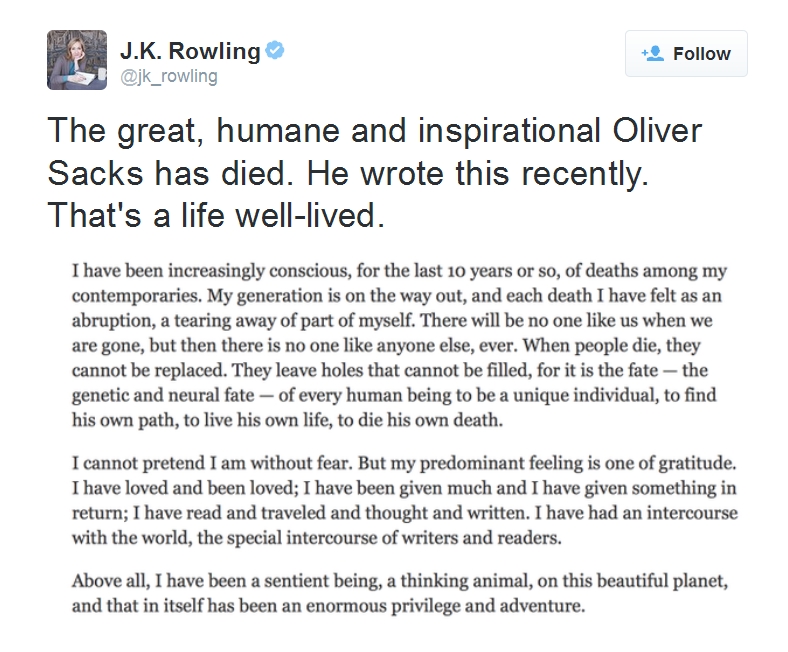Open the J.K. Rowling display name link

point(190,51)
